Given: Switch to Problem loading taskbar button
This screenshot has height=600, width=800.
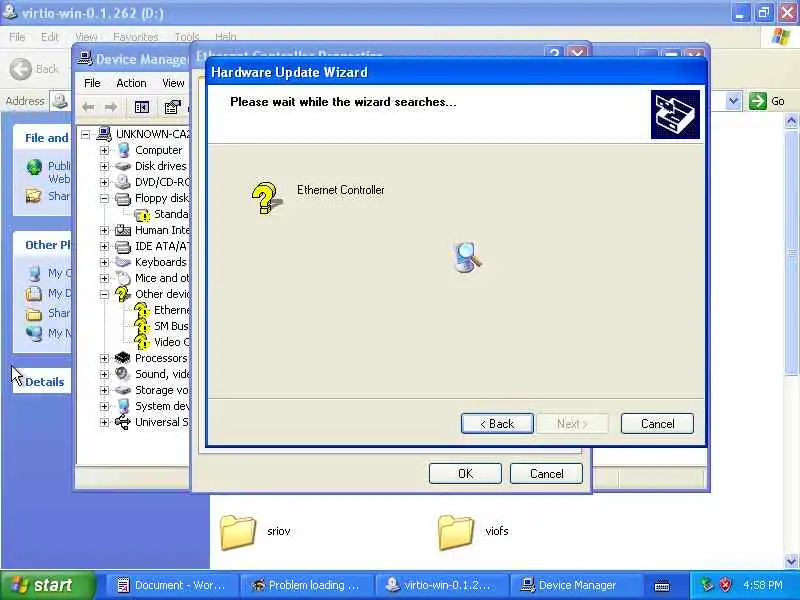Looking at the screenshot, I should [x=306, y=585].
